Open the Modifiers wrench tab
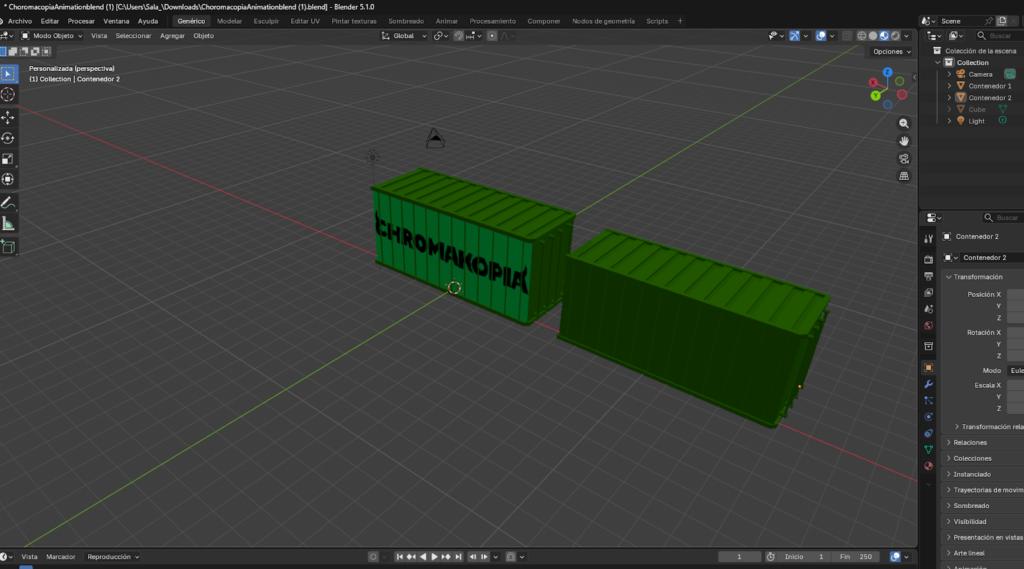This screenshot has width=1024, height=569. click(928, 384)
